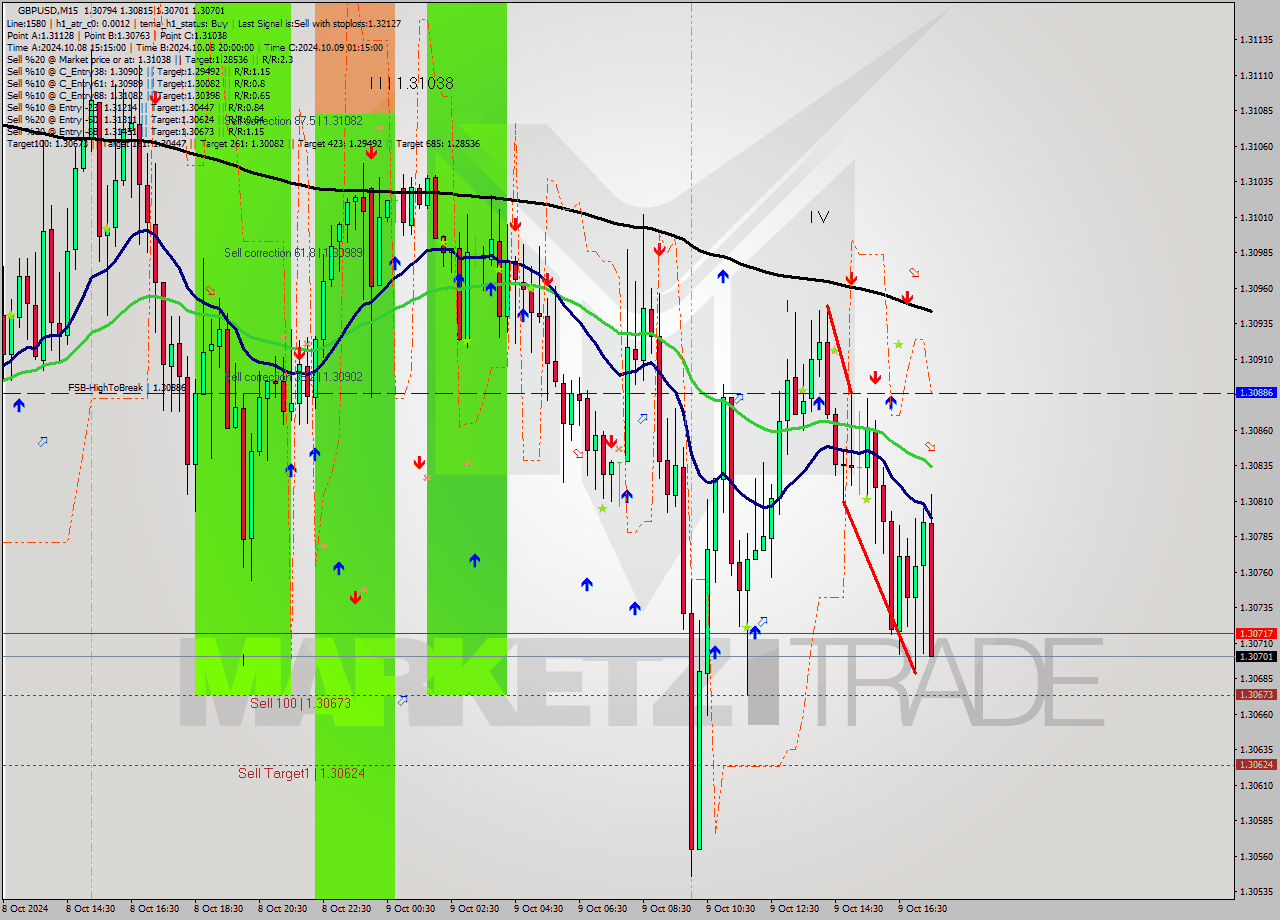Click the 'FSB-HighToBreak | 1.30886' label
The height and width of the screenshot is (920, 1280).
(126, 387)
